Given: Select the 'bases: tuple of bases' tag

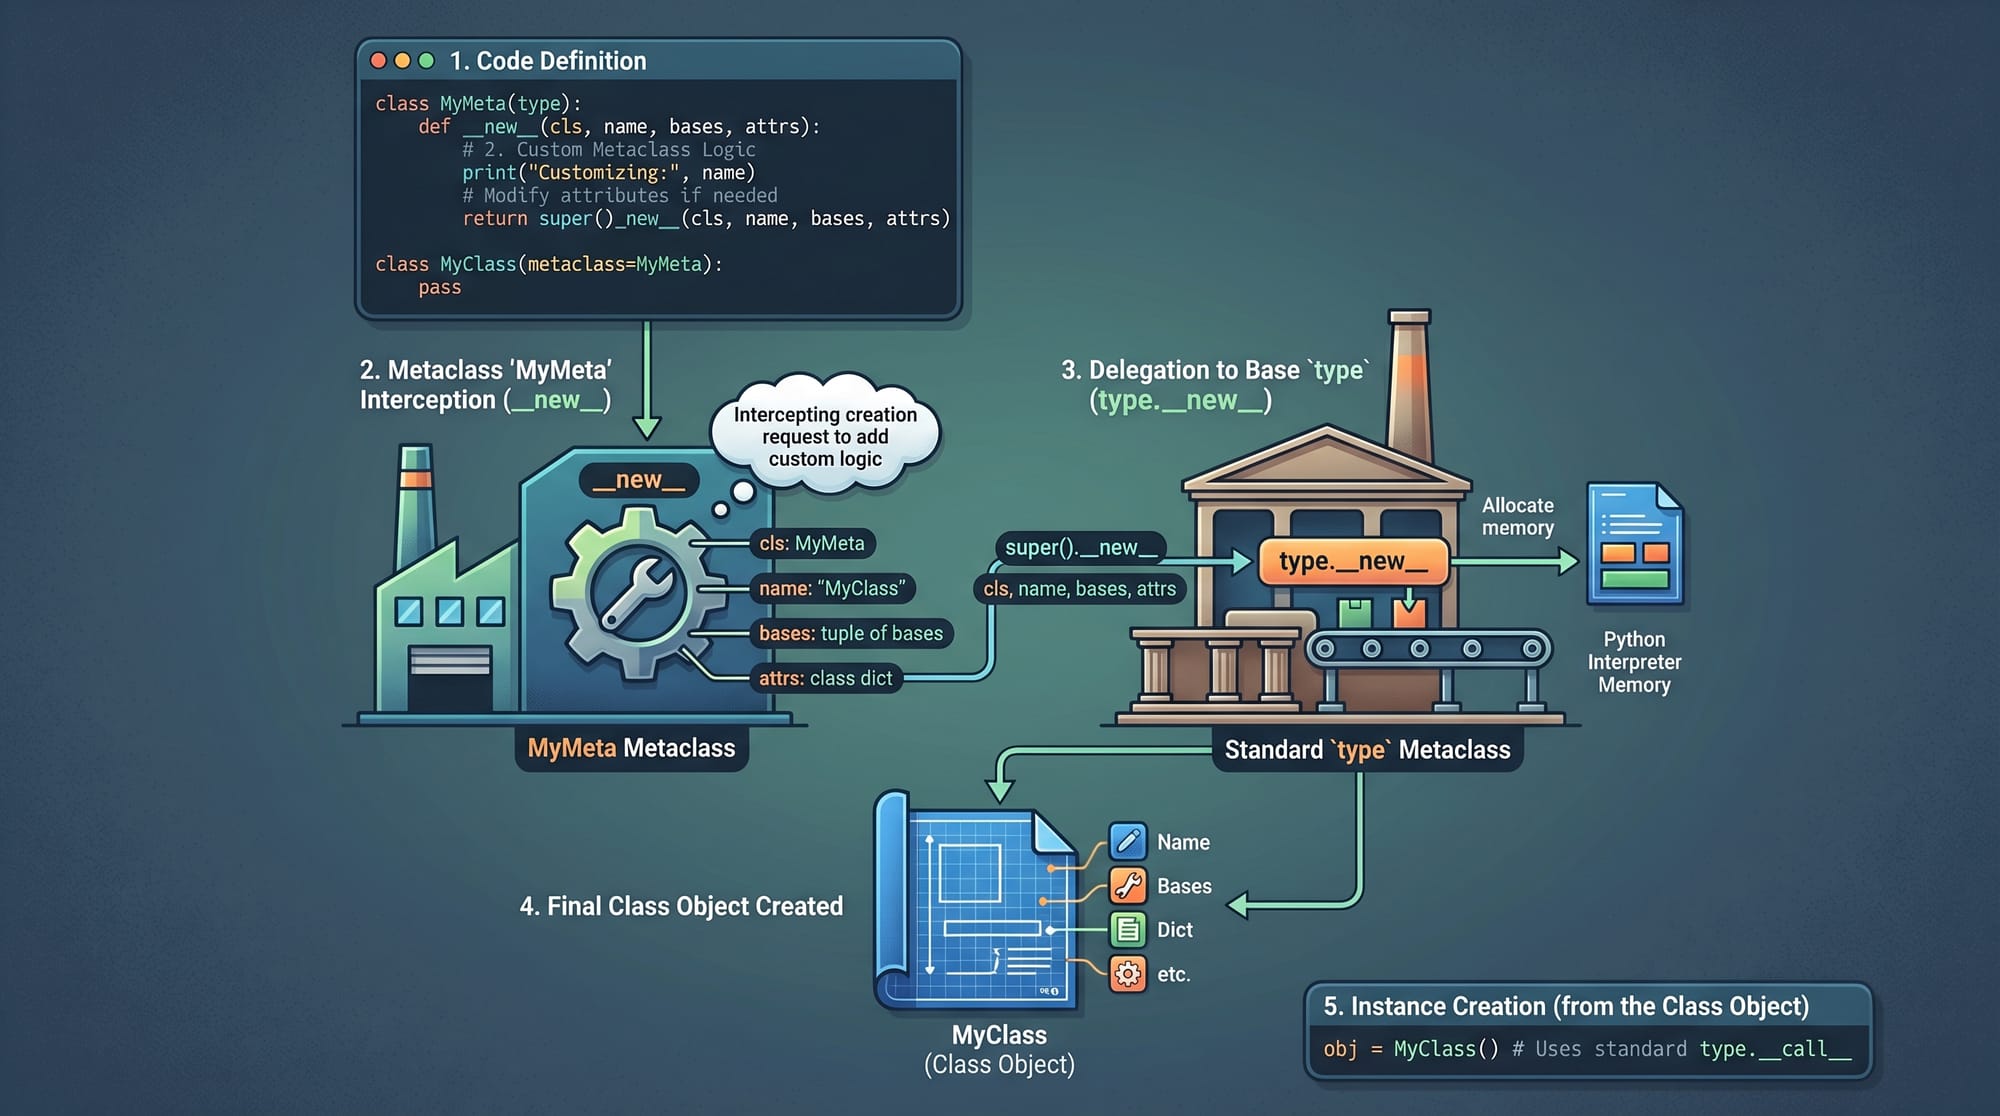Looking at the screenshot, I should tap(851, 633).
